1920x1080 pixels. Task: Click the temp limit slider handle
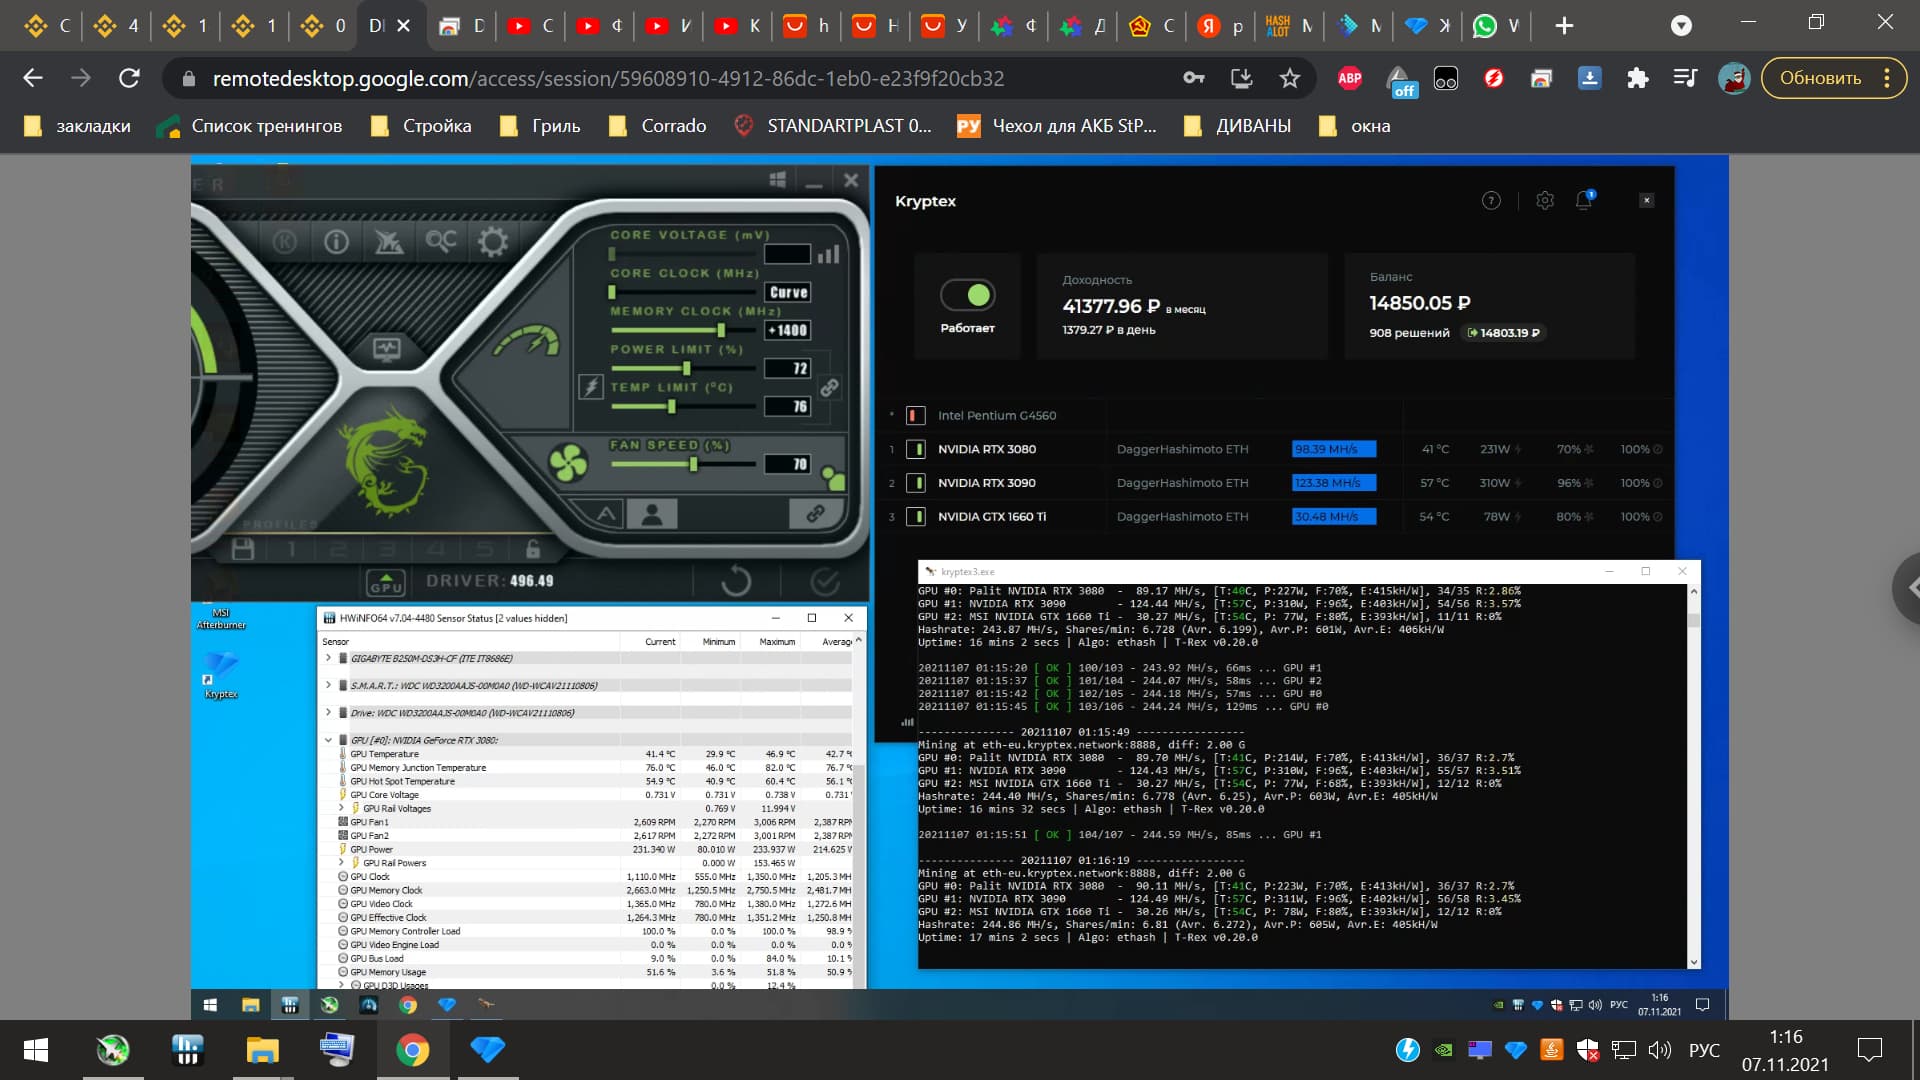pyautogui.click(x=671, y=406)
